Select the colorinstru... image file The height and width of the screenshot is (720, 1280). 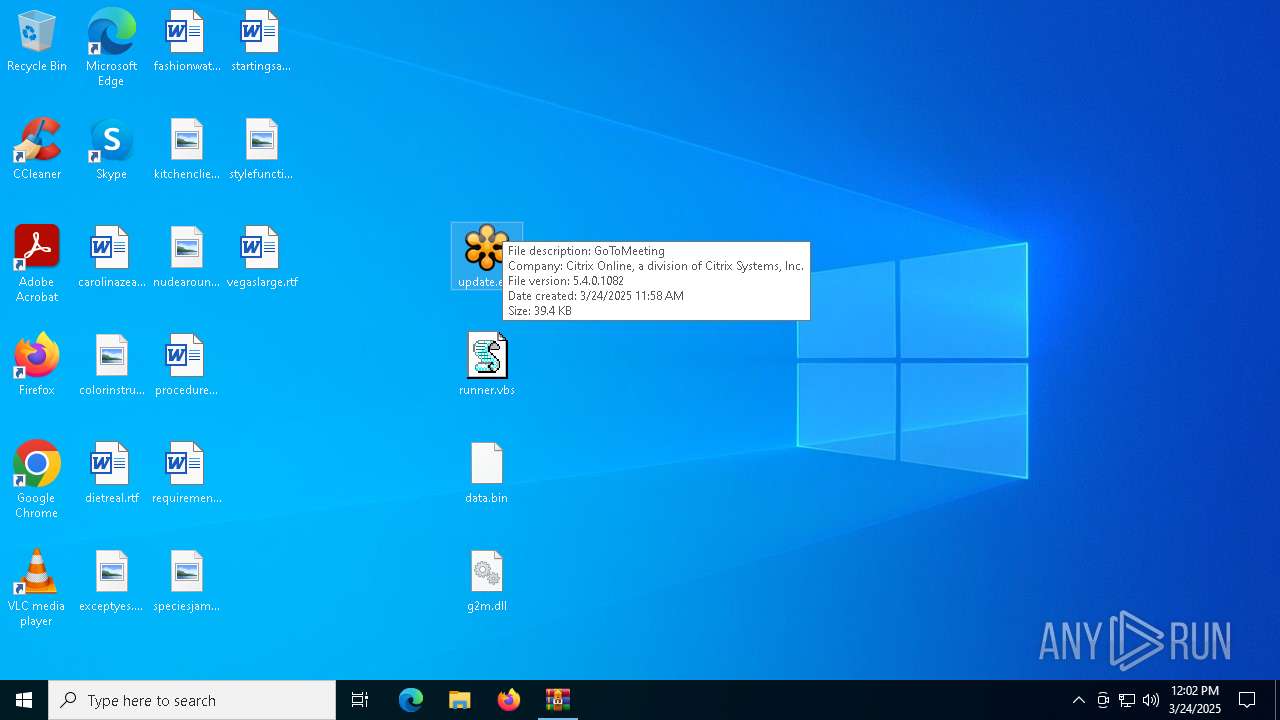tap(111, 366)
